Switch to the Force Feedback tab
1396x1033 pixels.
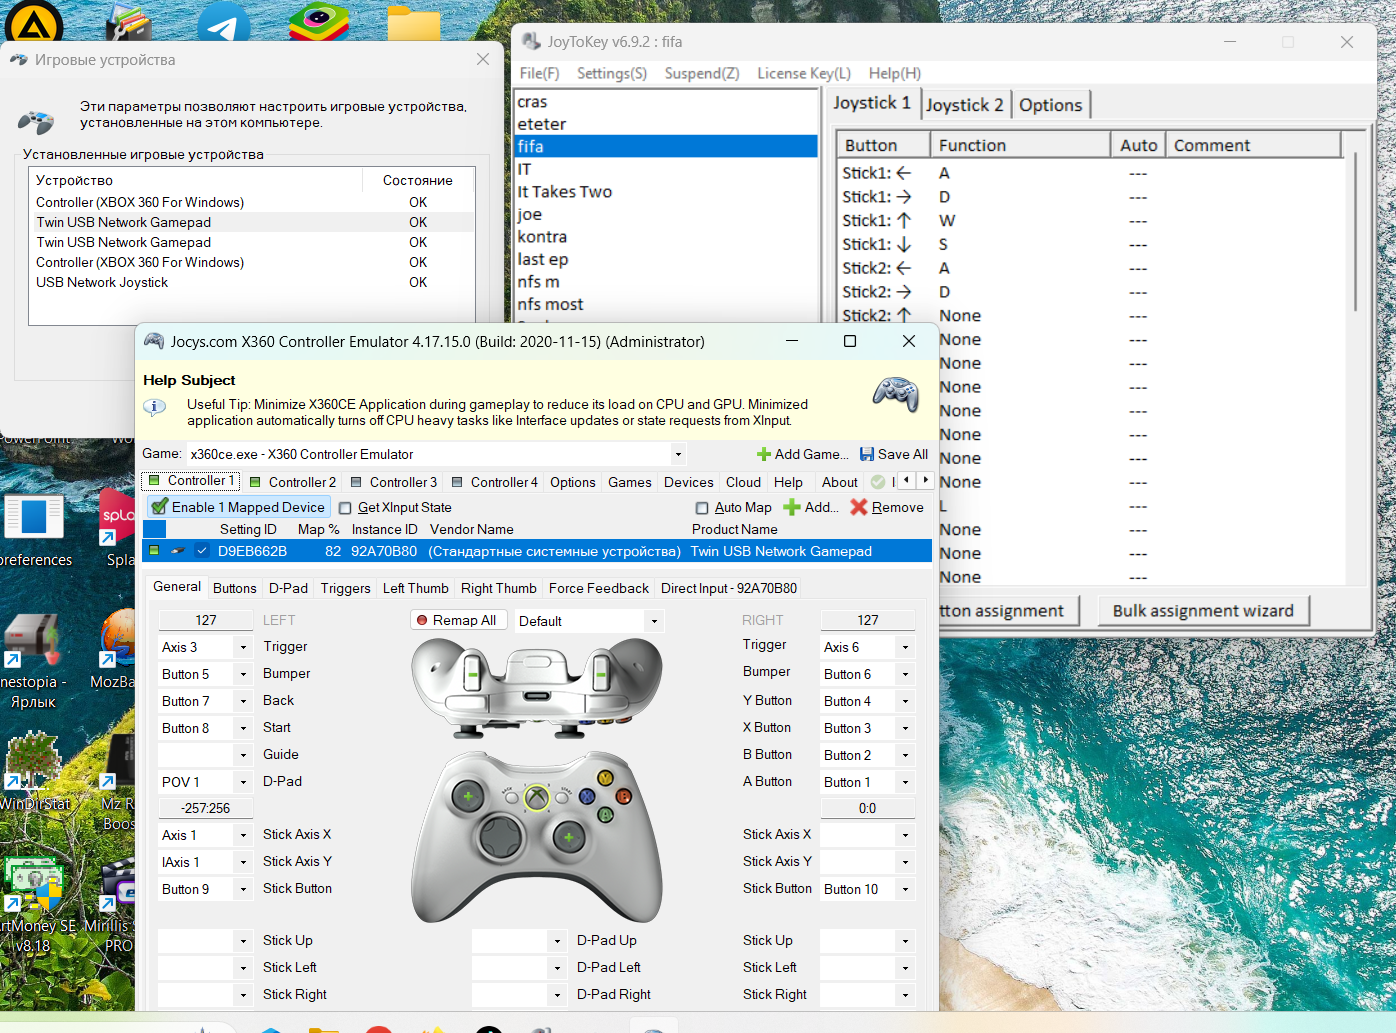[598, 588]
